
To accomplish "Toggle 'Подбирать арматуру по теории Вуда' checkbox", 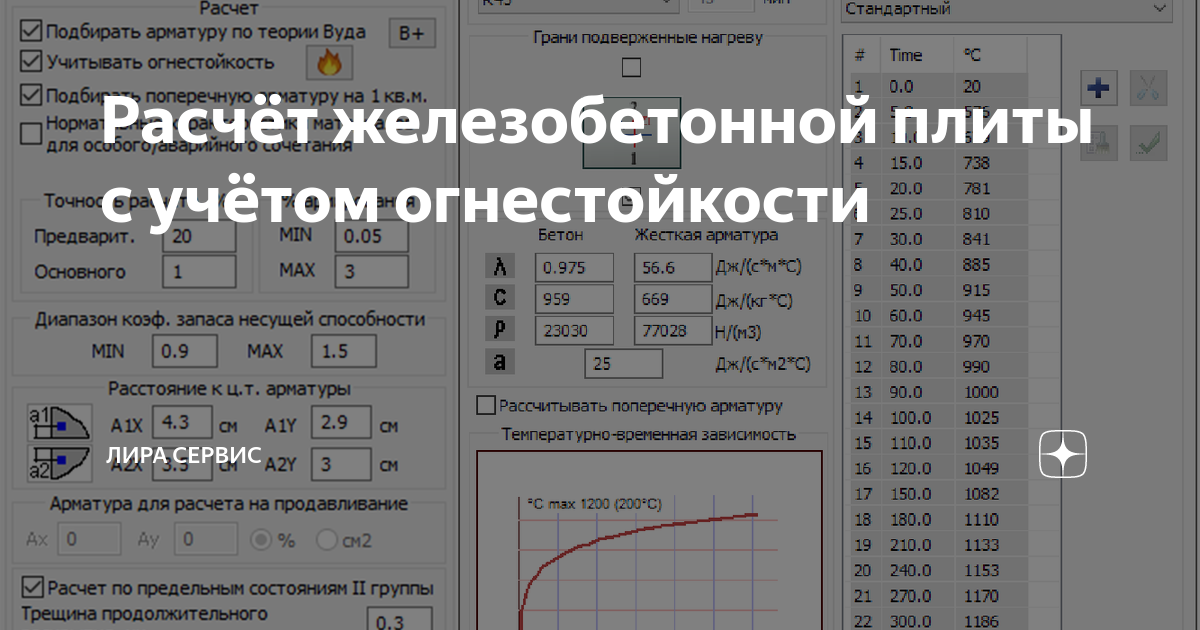I will click(x=31, y=31).
